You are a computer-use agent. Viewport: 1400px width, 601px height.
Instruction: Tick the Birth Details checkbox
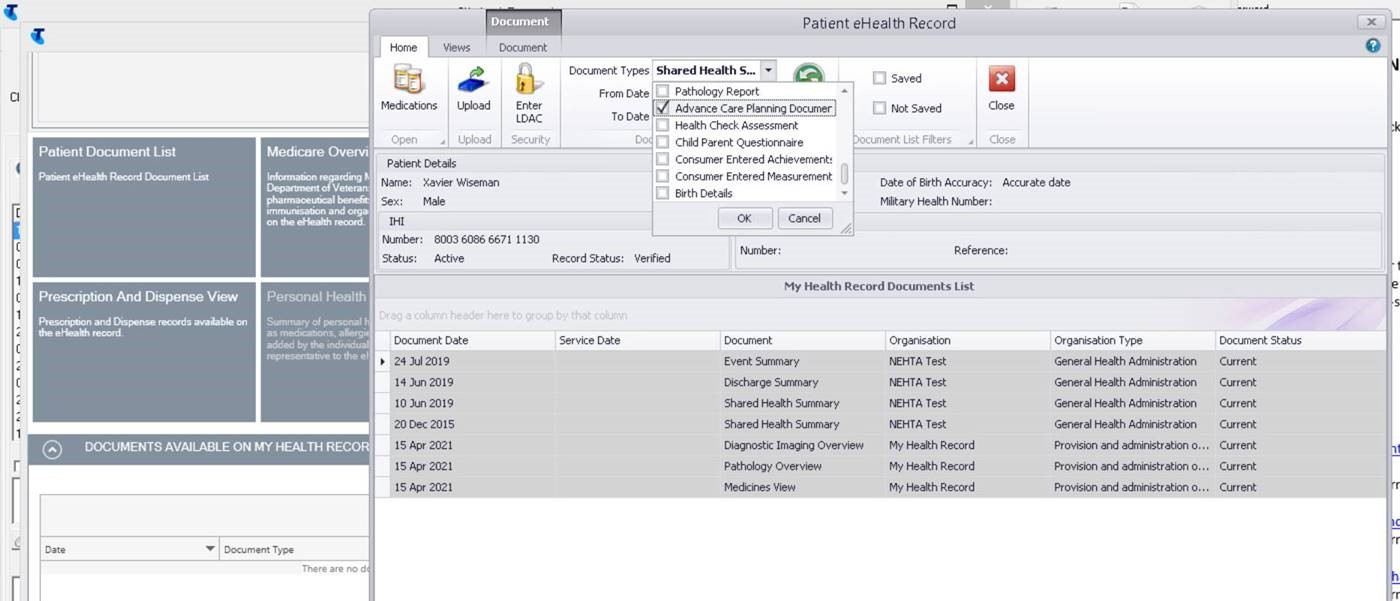point(662,193)
